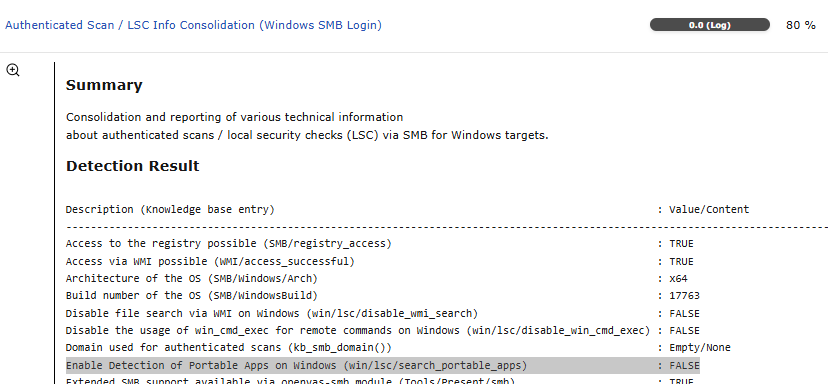Click the Disable file search via WMI entry
The image size is (828, 384).
(x=271, y=313)
